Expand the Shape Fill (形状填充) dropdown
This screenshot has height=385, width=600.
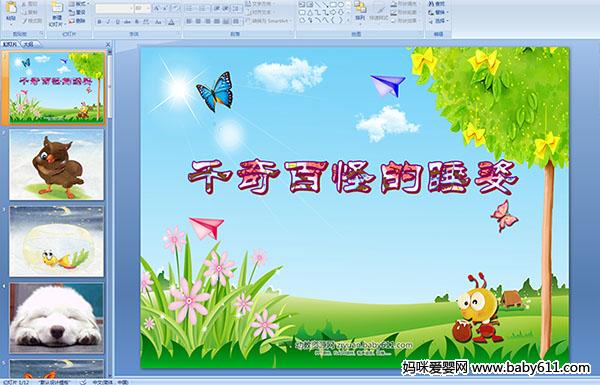pos(406,4)
